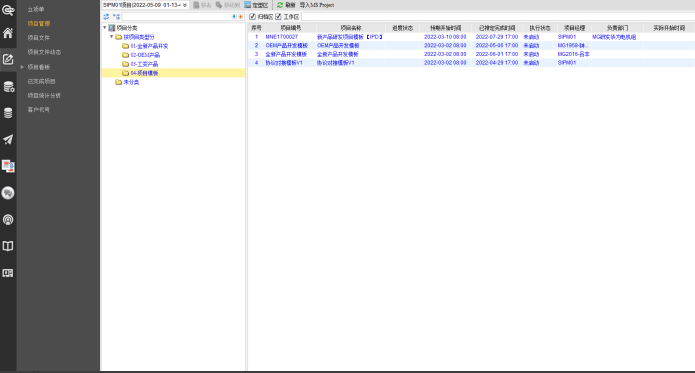
Task: Sort by 已排定完成时间 column header
Action: coord(497,28)
